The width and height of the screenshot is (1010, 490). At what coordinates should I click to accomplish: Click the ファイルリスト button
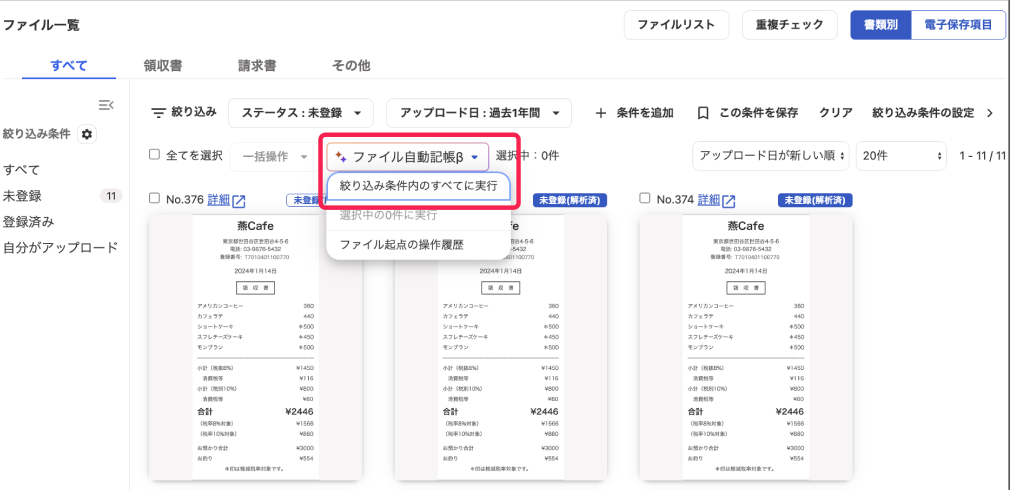(676, 25)
